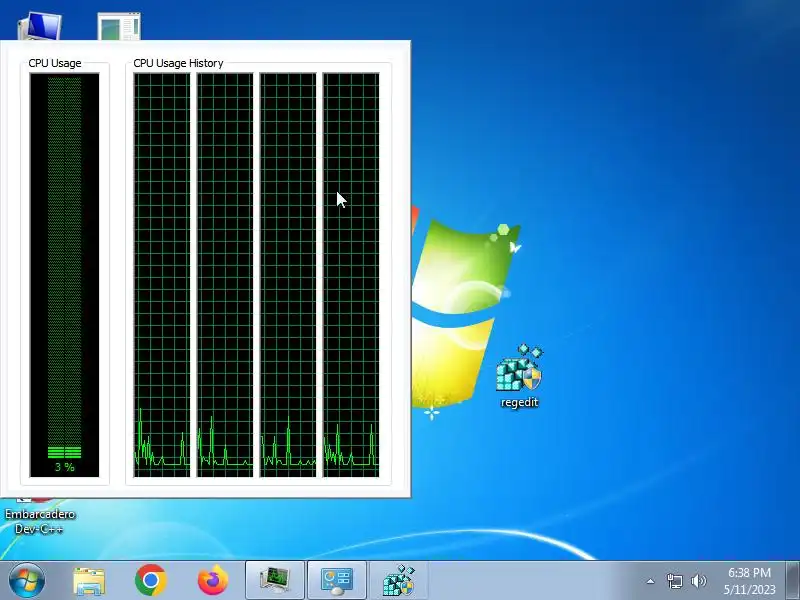This screenshot has height=600, width=800.
Task: Click the first CPU Usage History graph
Action: 162,275
